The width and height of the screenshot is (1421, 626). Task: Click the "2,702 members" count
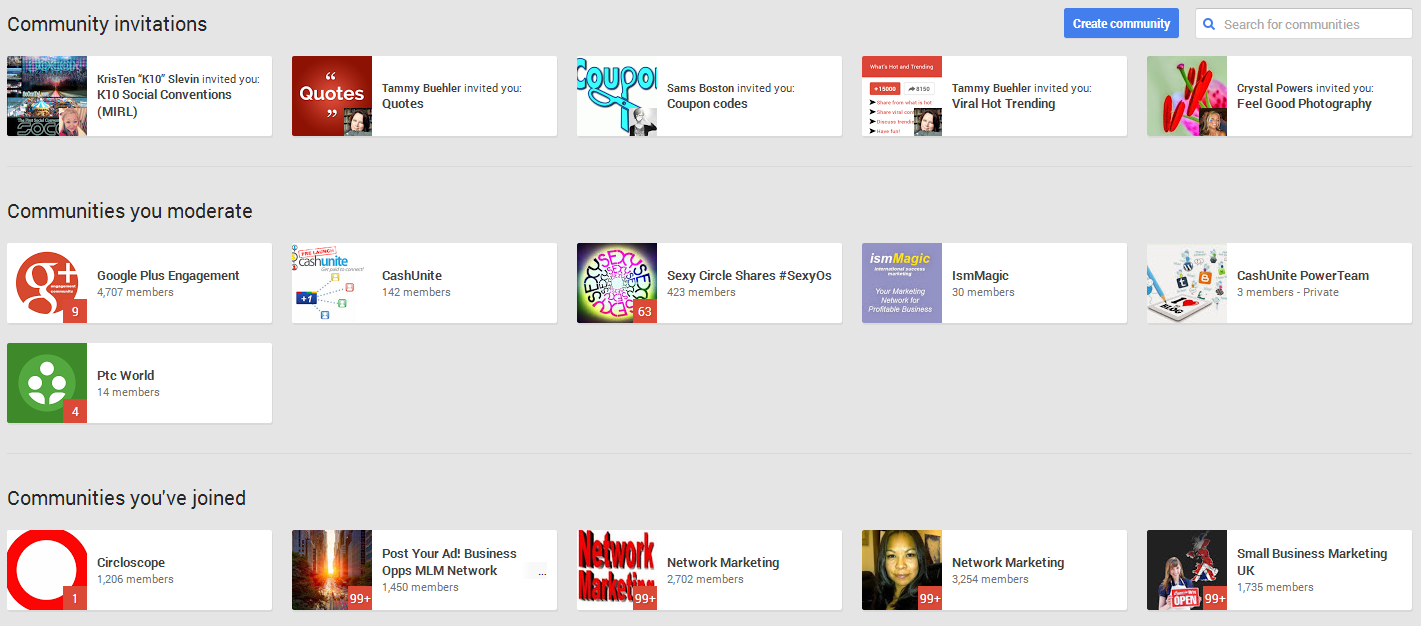pos(705,579)
